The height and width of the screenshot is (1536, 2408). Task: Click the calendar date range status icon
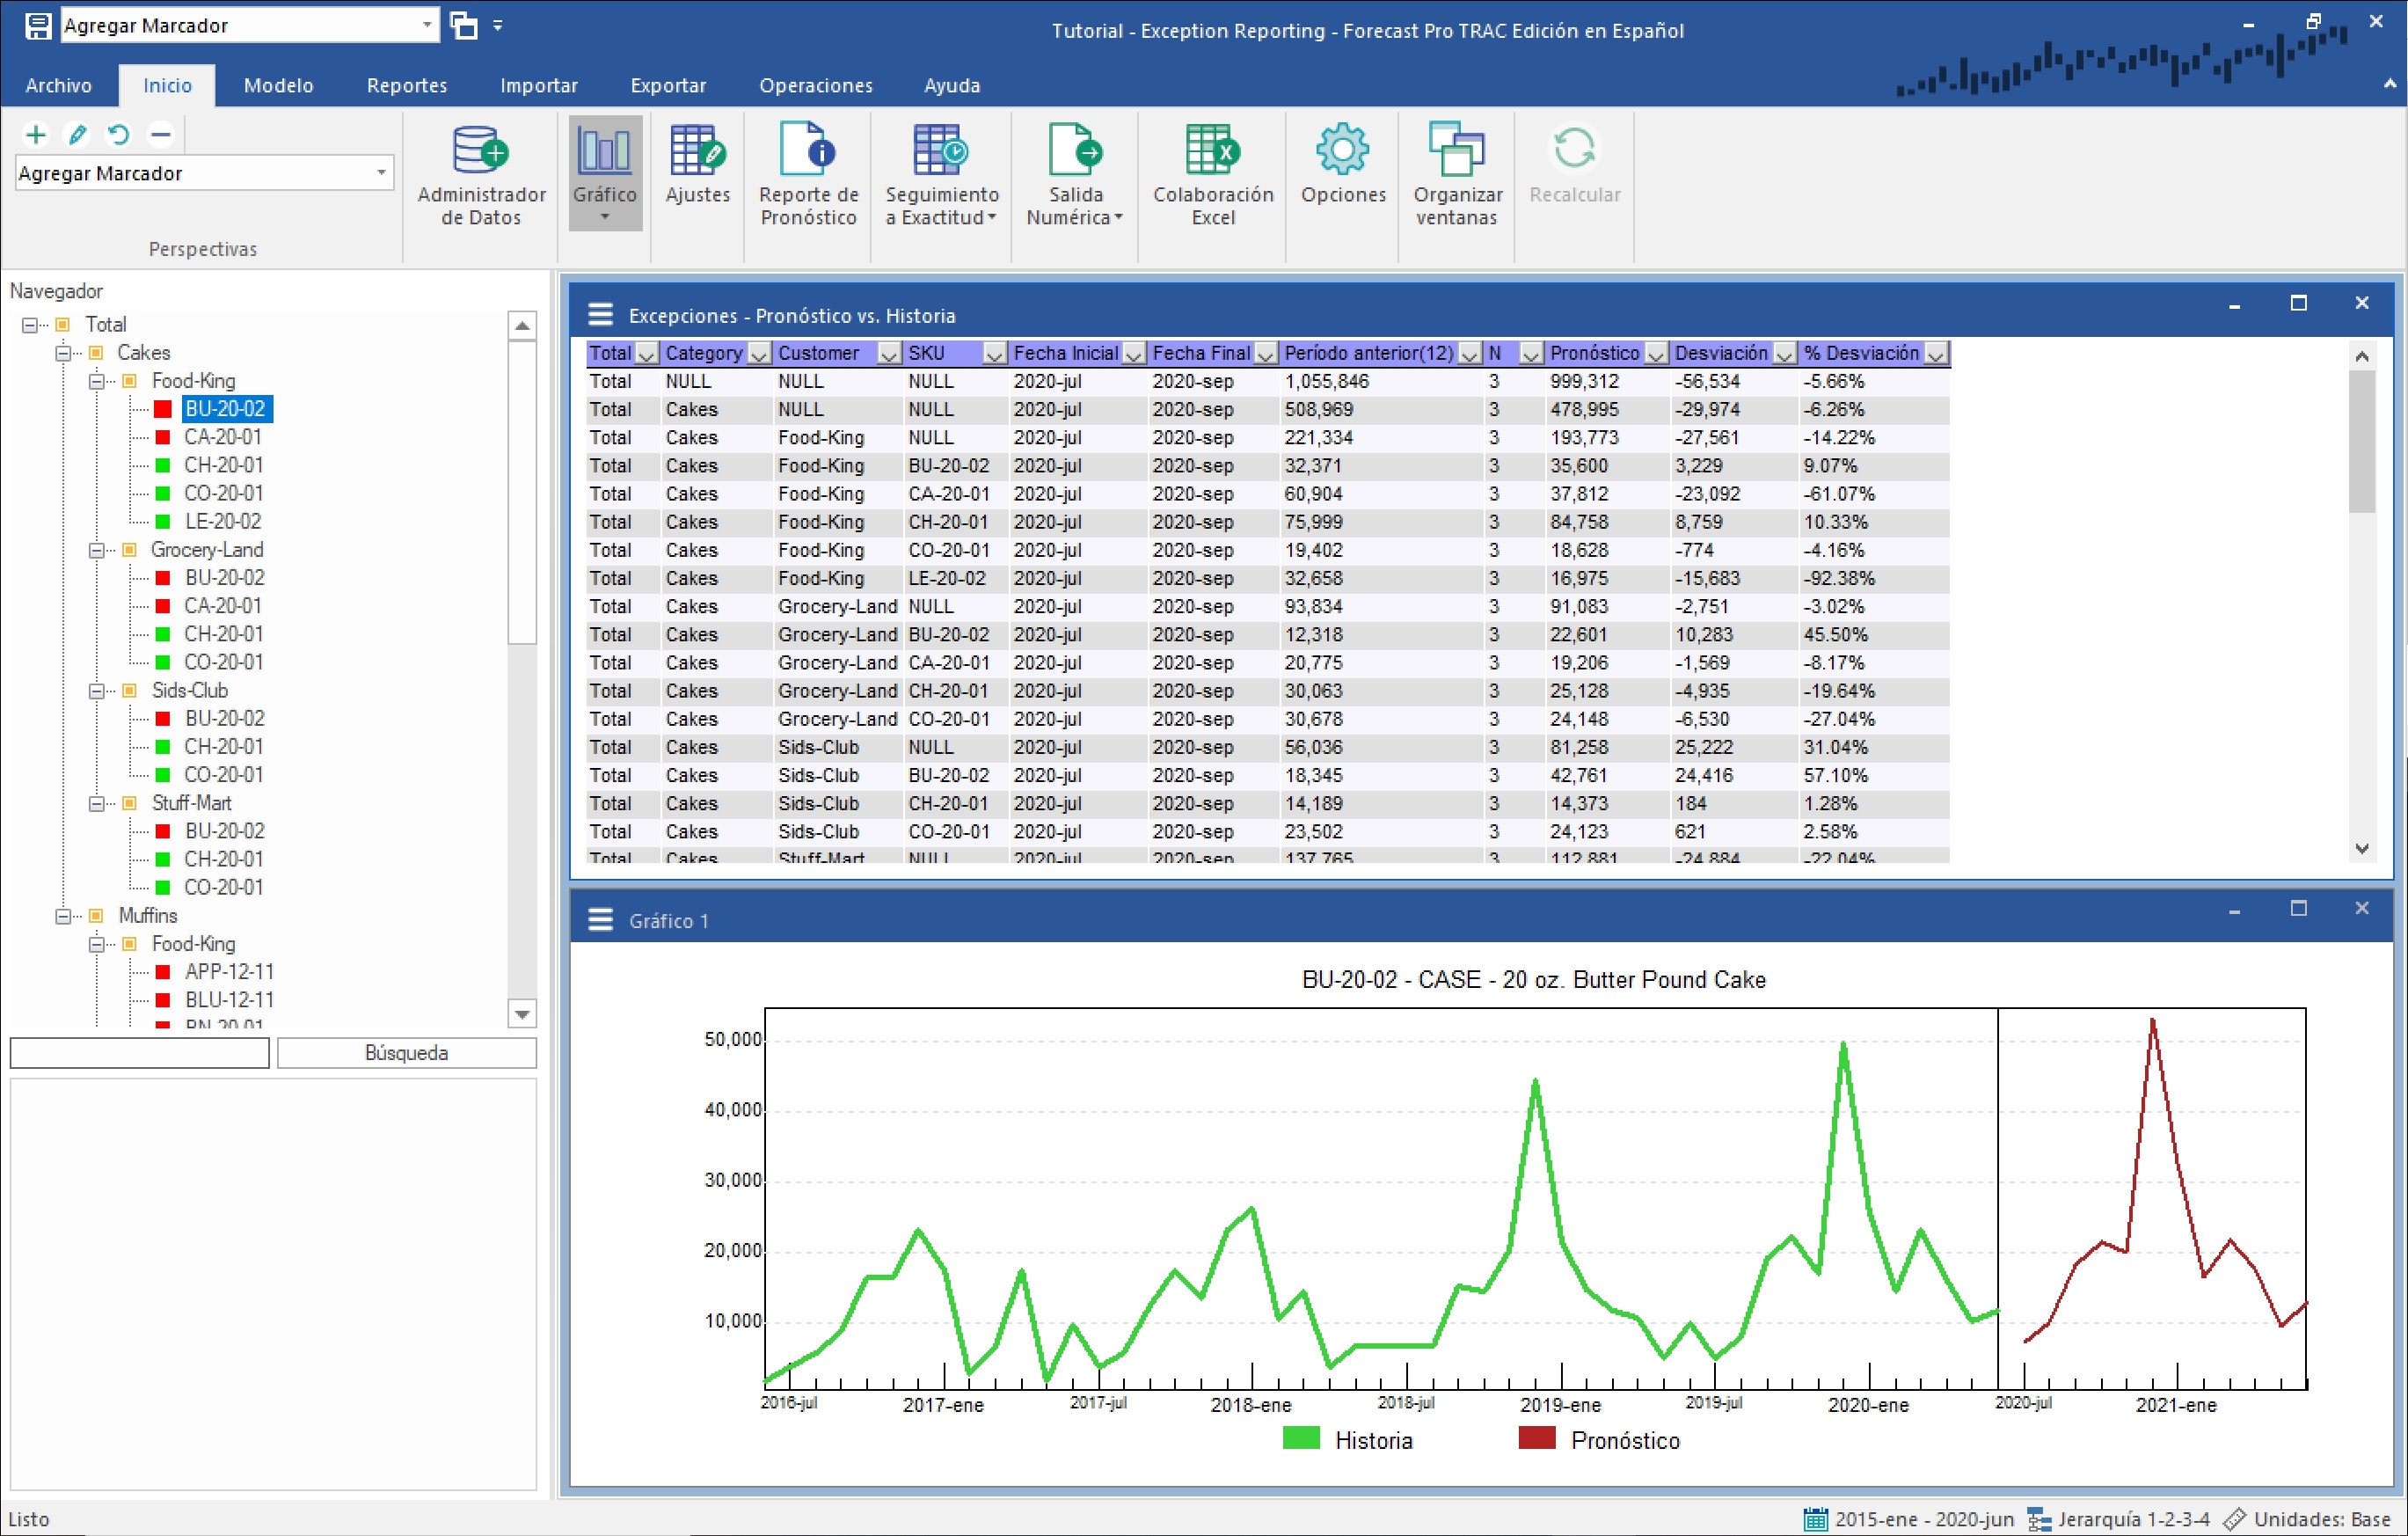pos(1815,1519)
